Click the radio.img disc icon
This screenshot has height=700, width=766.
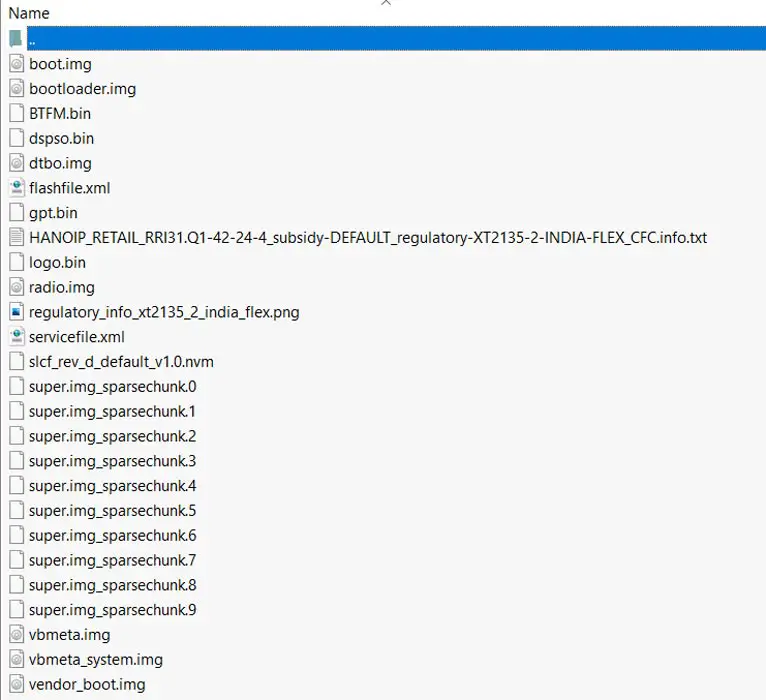click(x=17, y=287)
